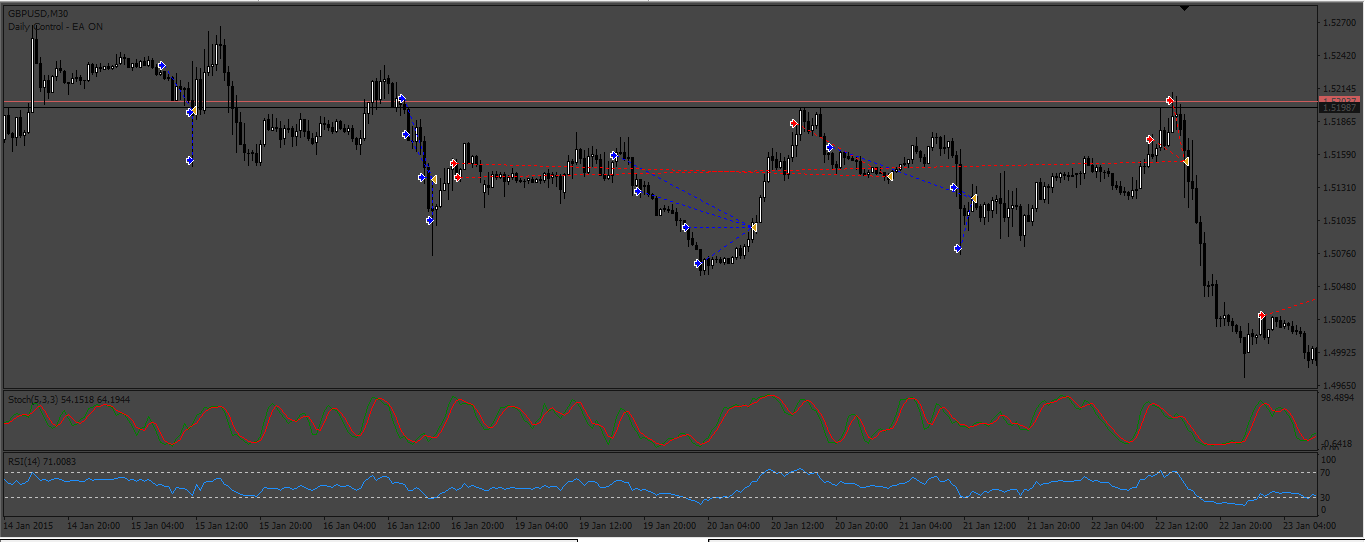Click the chart shift triangle at top
This screenshot has width=1365, height=542.
1185,8
